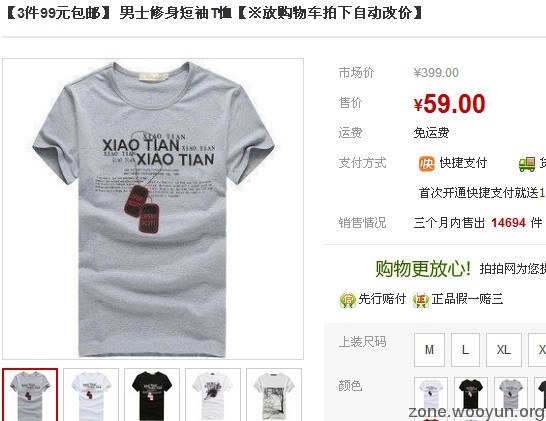The height and width of the screenshot is (421, 546).
Task: Click the 14694 units sold number
Action: [x=508, y=223]
